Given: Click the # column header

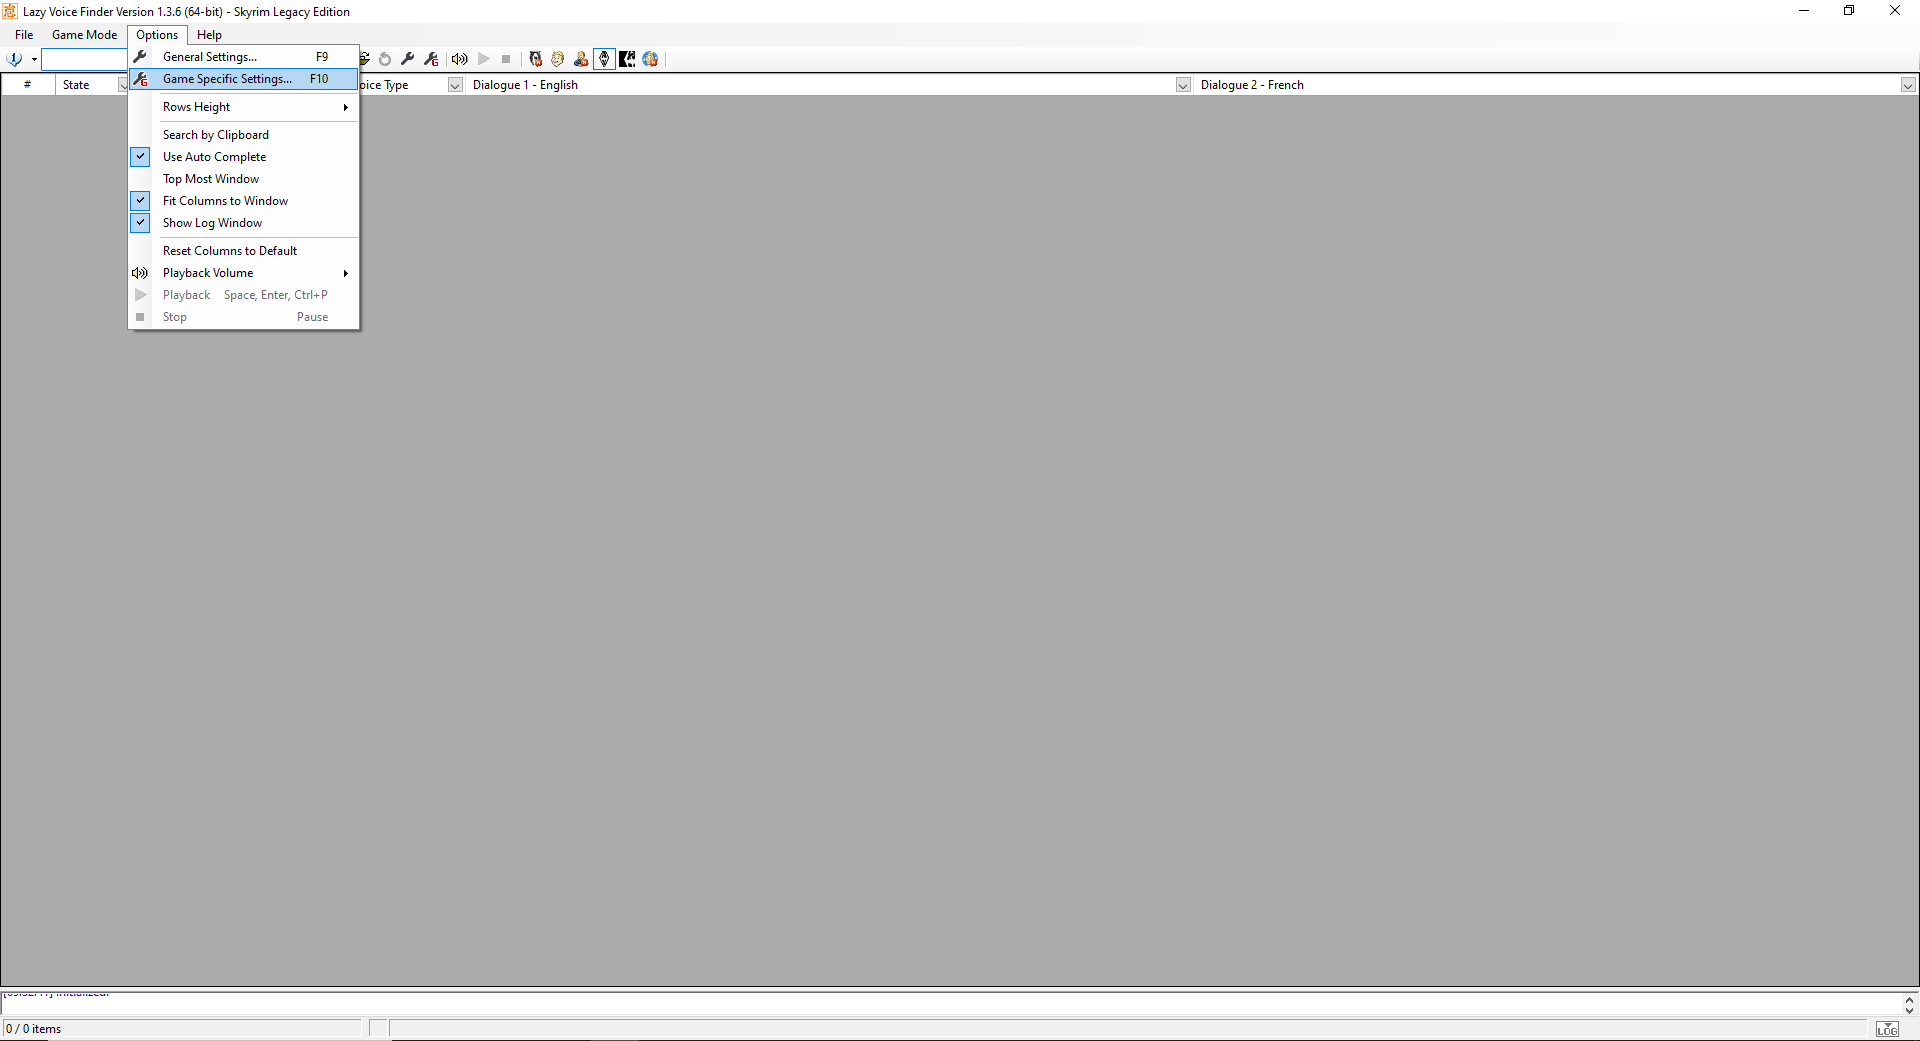Looking at the screenshot, I should coord(27,85).
